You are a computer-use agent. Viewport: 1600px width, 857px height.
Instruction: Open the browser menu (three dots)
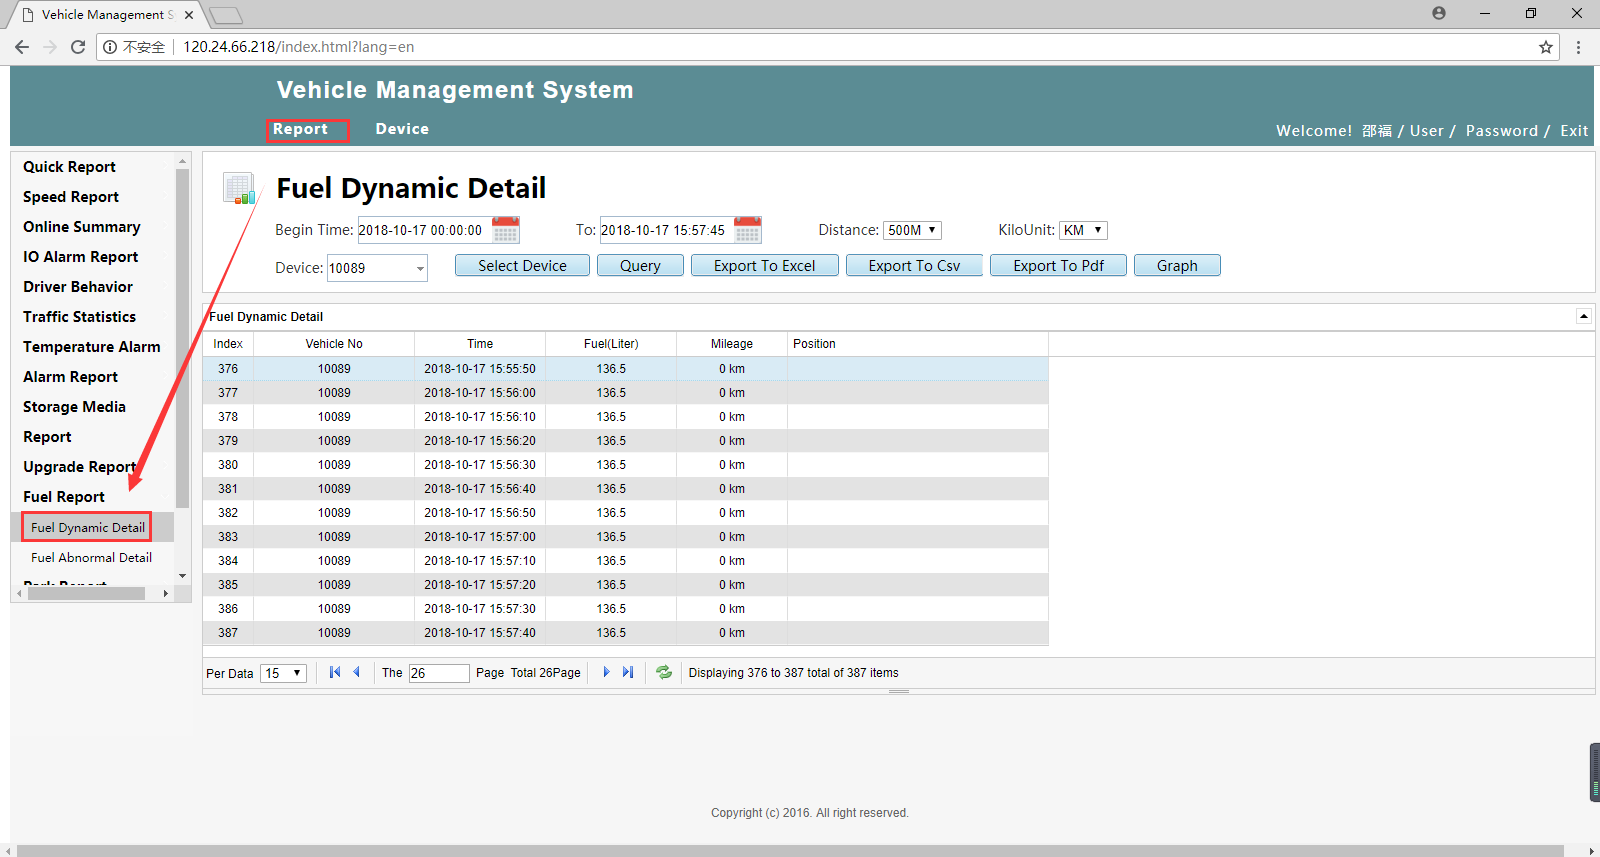tap(1579, 47)
